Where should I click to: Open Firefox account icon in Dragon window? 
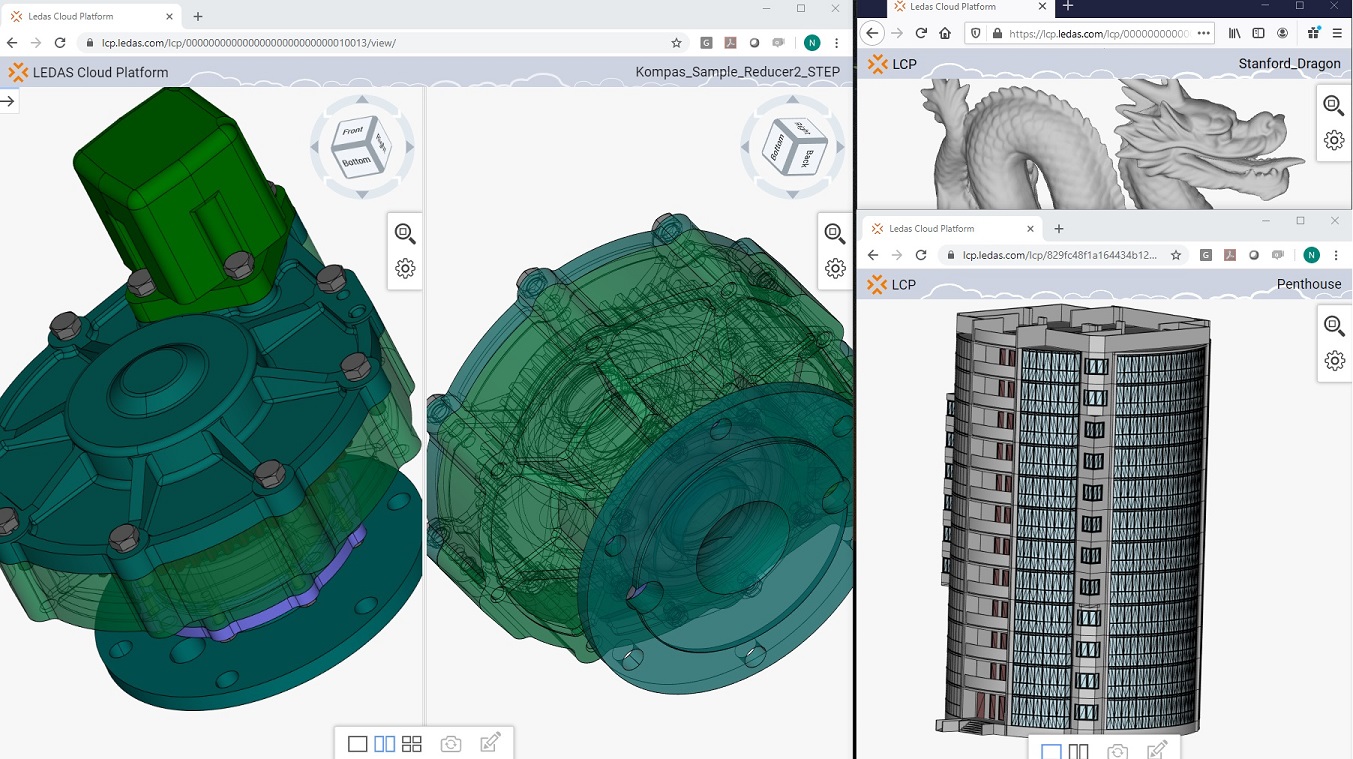click(1282, 33)
